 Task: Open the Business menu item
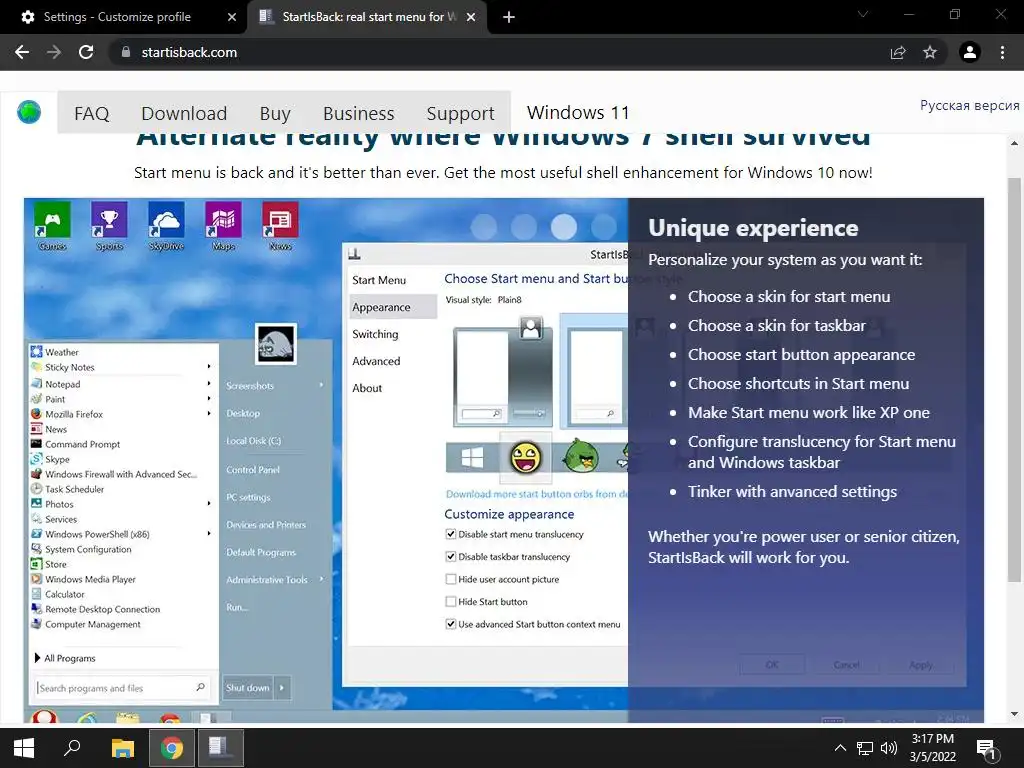coord(359,113)
